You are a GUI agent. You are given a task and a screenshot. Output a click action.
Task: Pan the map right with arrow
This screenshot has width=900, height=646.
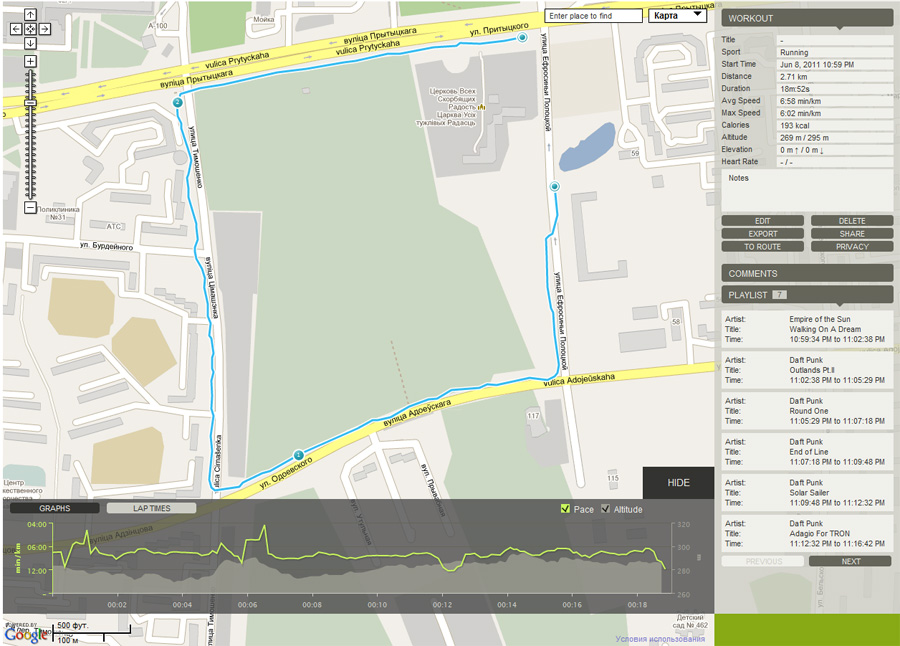click(45, 29)
